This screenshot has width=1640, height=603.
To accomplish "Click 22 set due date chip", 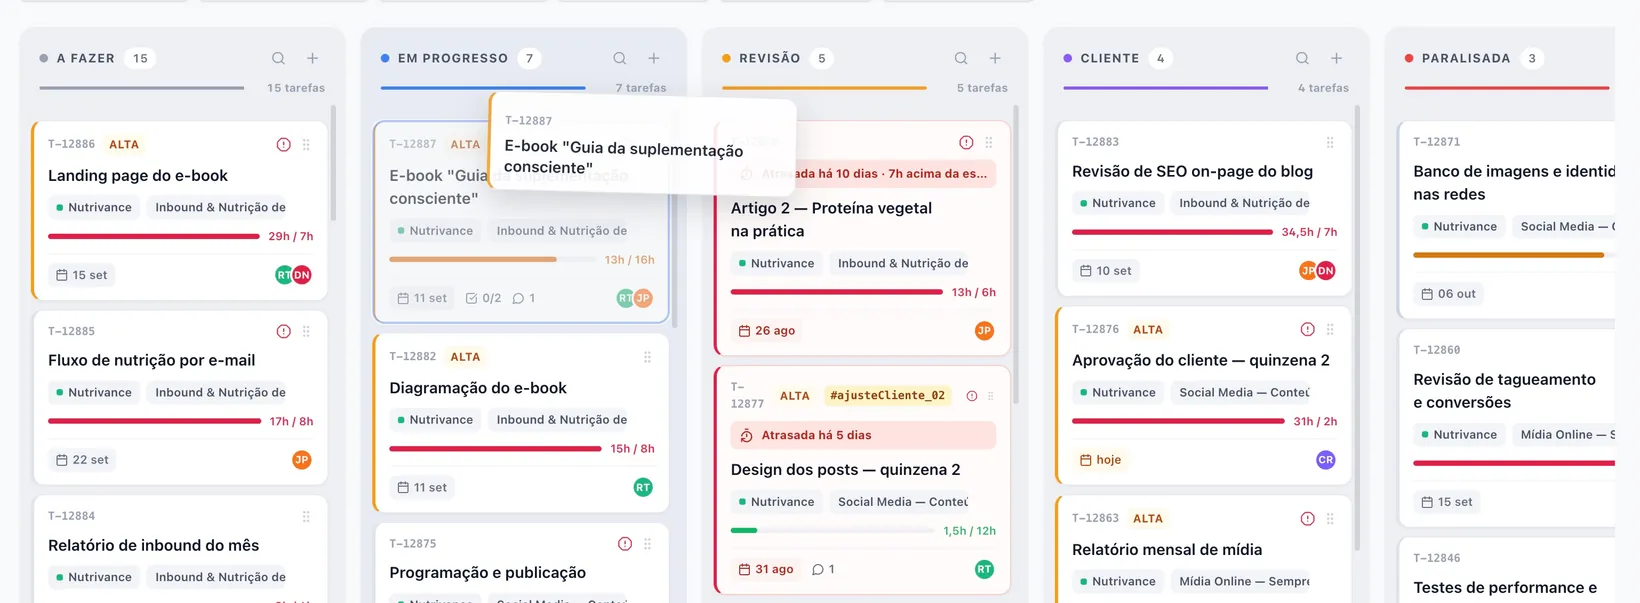I will (x=82, y=460).
